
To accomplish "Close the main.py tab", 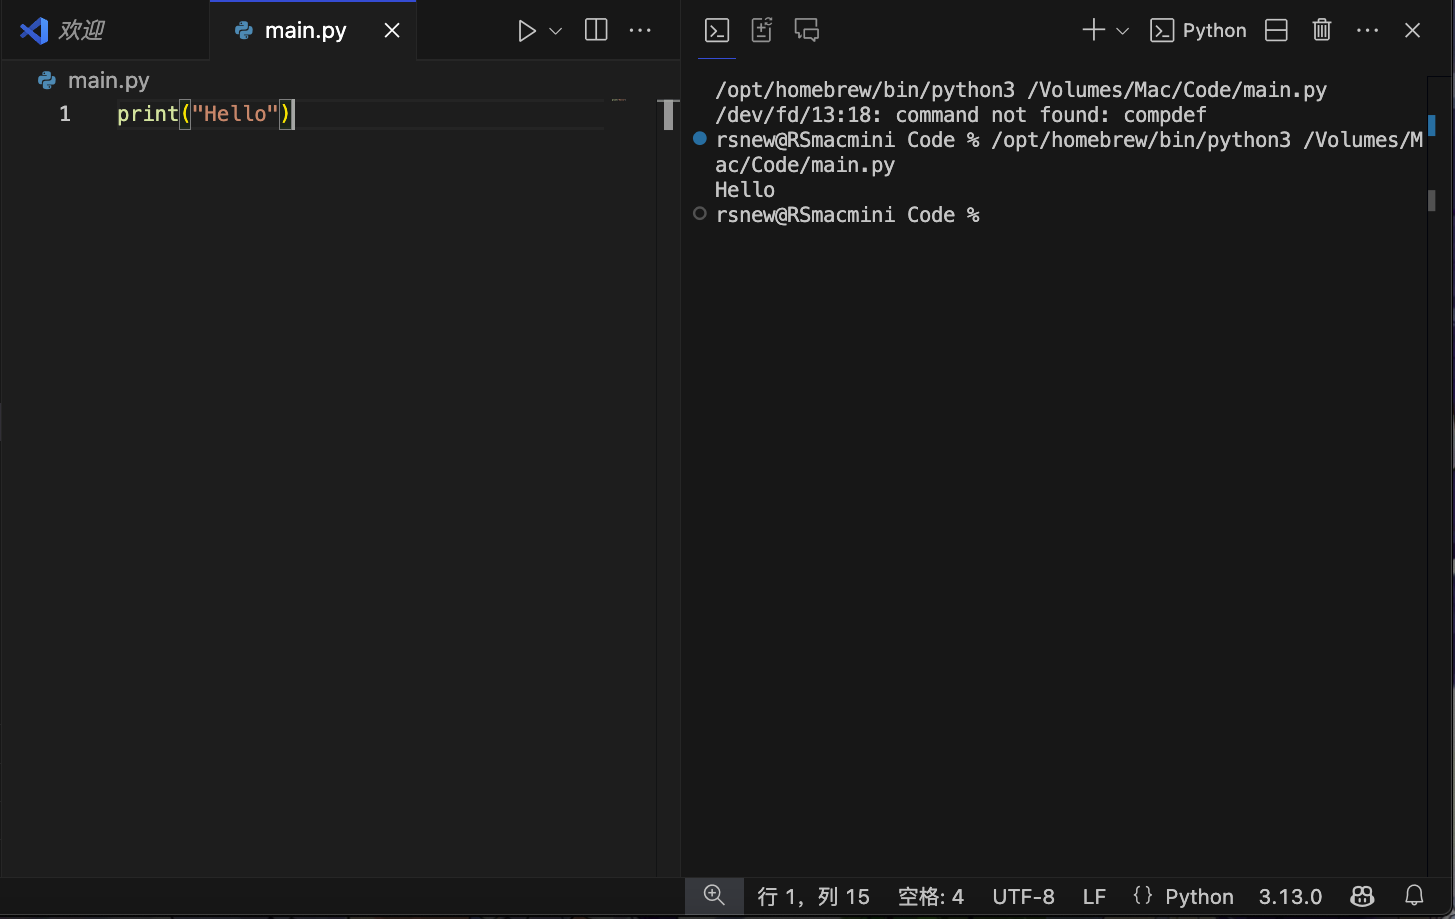I will [392, 31].
